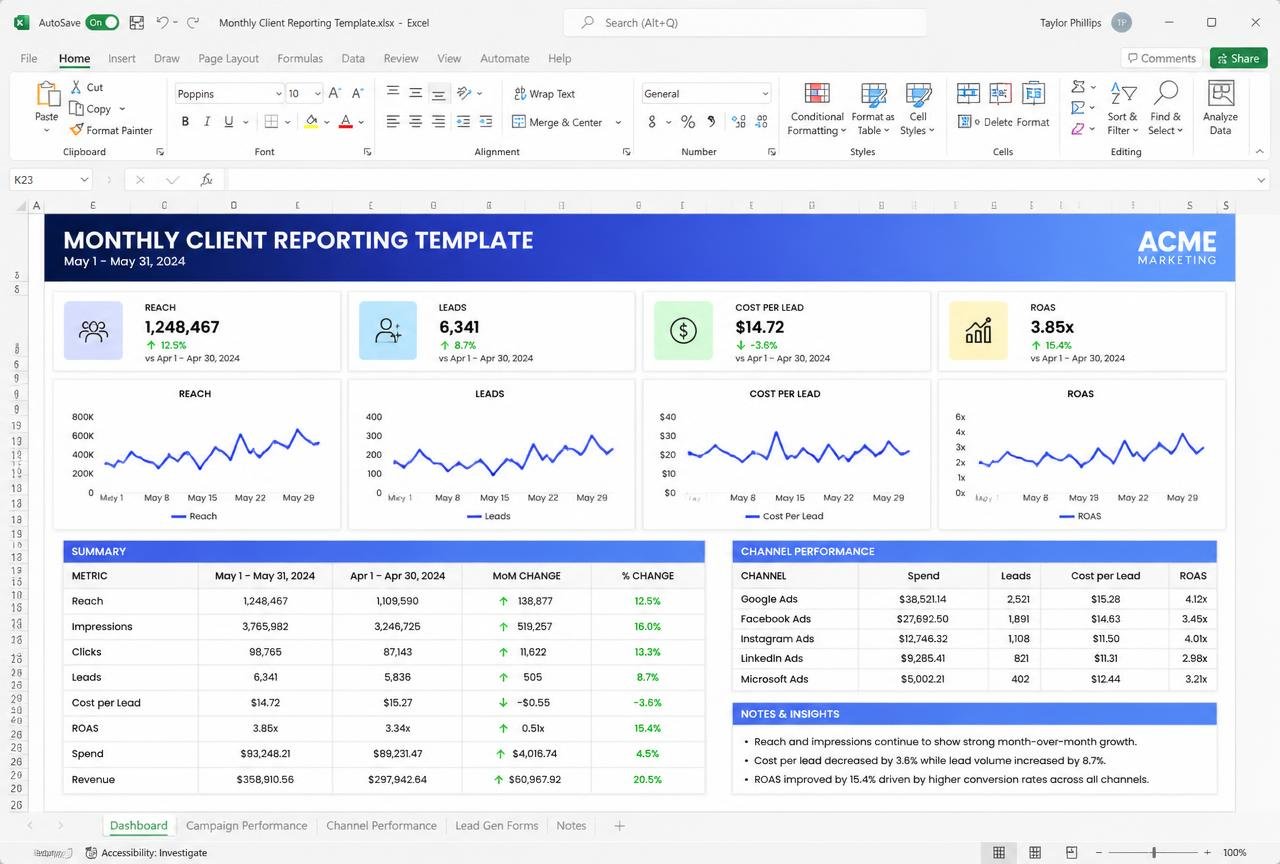Click Decrease Indent icon
The height and width of the screenshot is (864, 1280).
463,122
